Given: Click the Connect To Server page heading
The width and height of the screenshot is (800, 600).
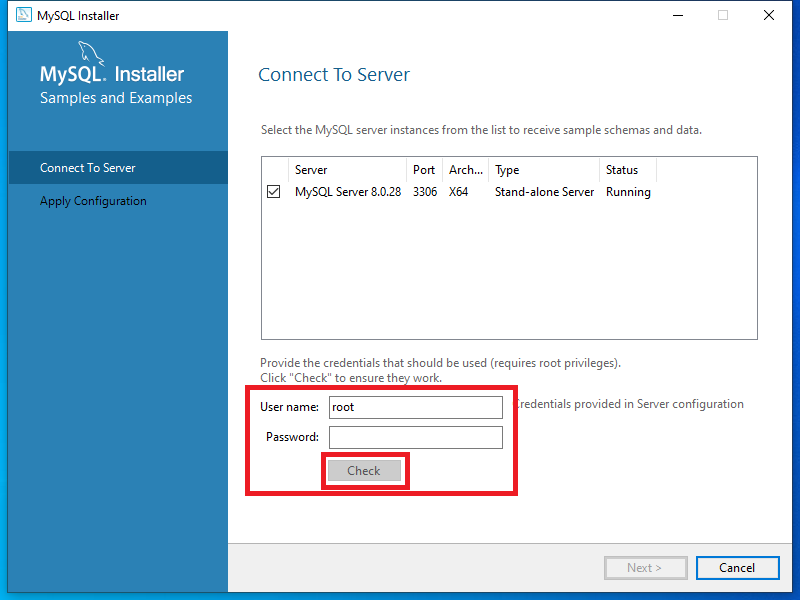Looking at the screenshot, I should (x=334, y=74).
